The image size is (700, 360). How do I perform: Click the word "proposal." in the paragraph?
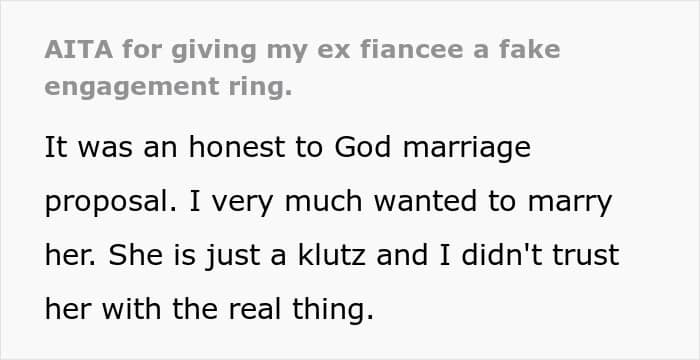click(x=111, y=202)
